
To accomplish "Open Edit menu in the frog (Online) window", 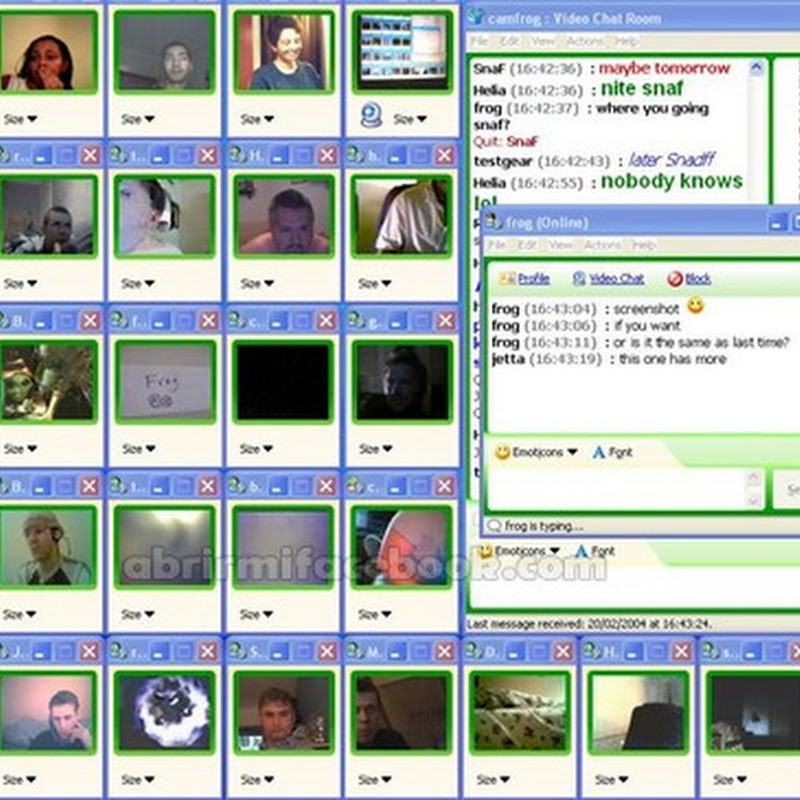I will [x=527, y=245].
